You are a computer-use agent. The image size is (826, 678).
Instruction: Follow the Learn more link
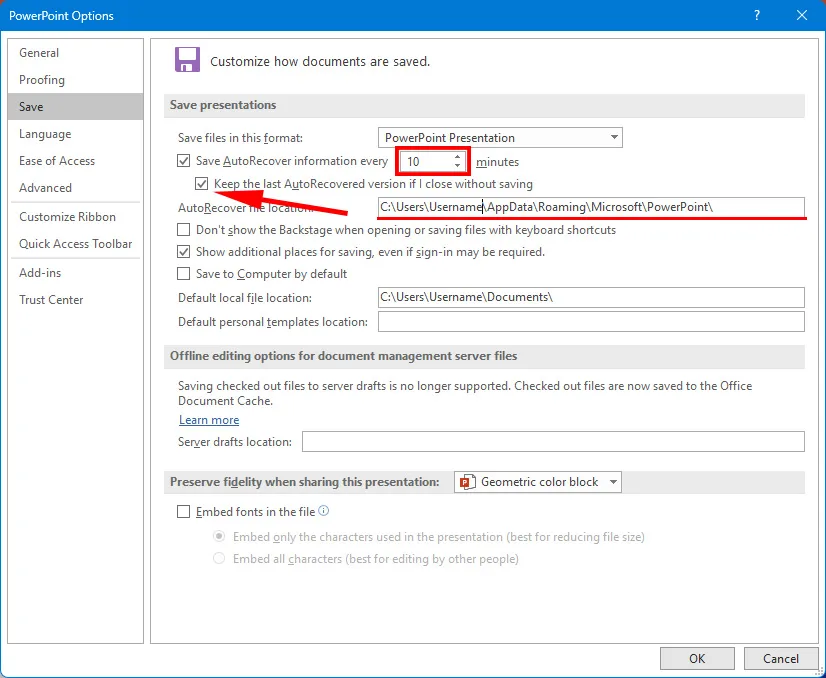pos(209,420)
